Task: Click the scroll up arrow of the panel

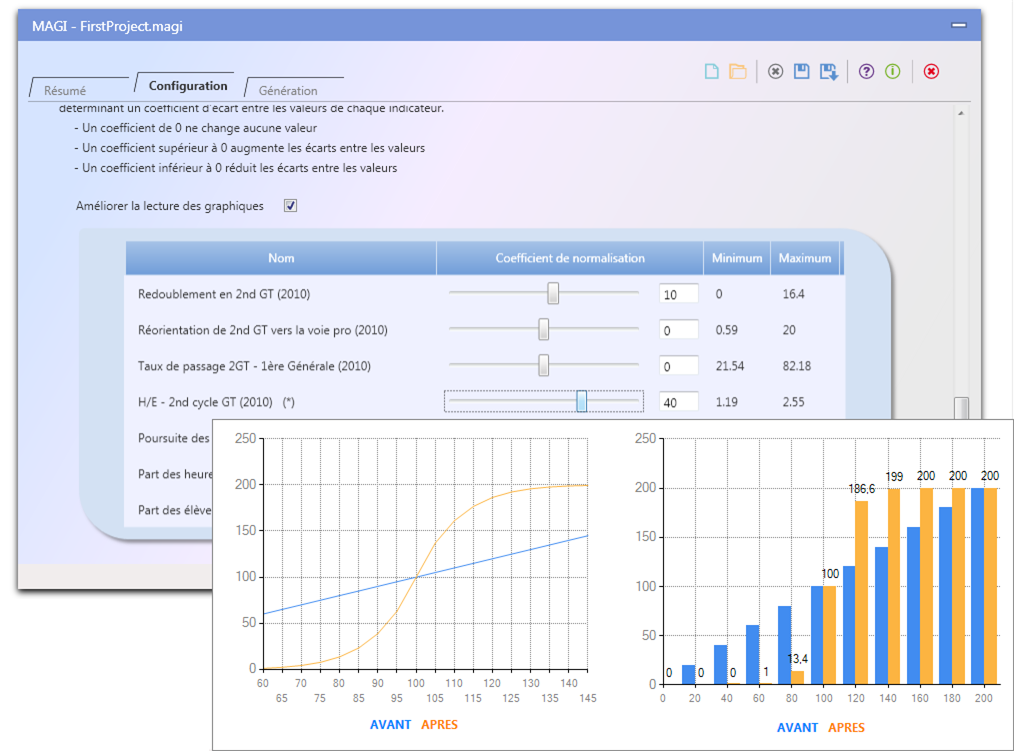Action: coord(961,114)
